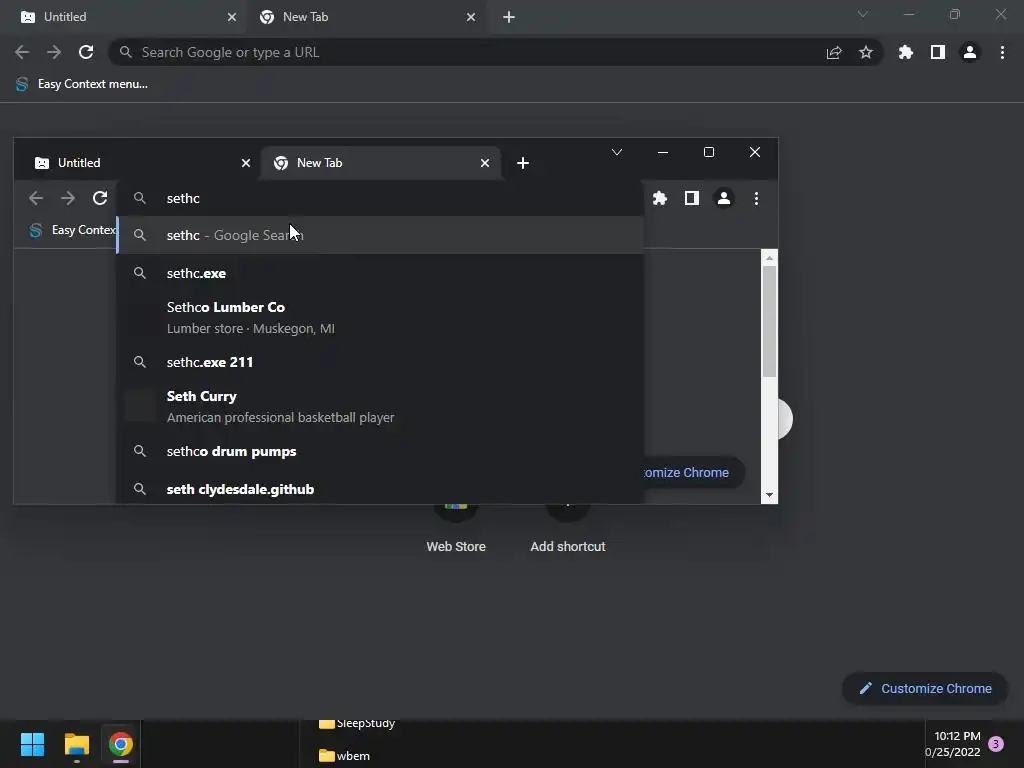The height and width of the screenshot is (768, 1024).
Task: Click Back arrow in outer Chrome window
Action: pos(22,52)
